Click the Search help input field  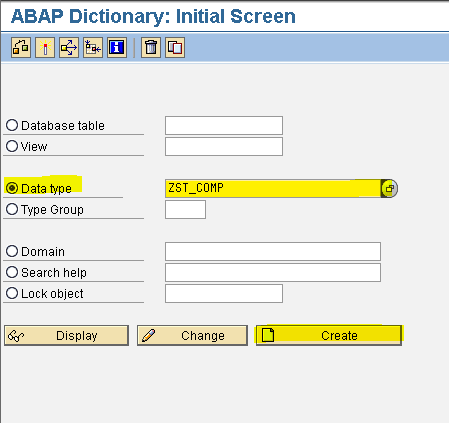[273, 272]
